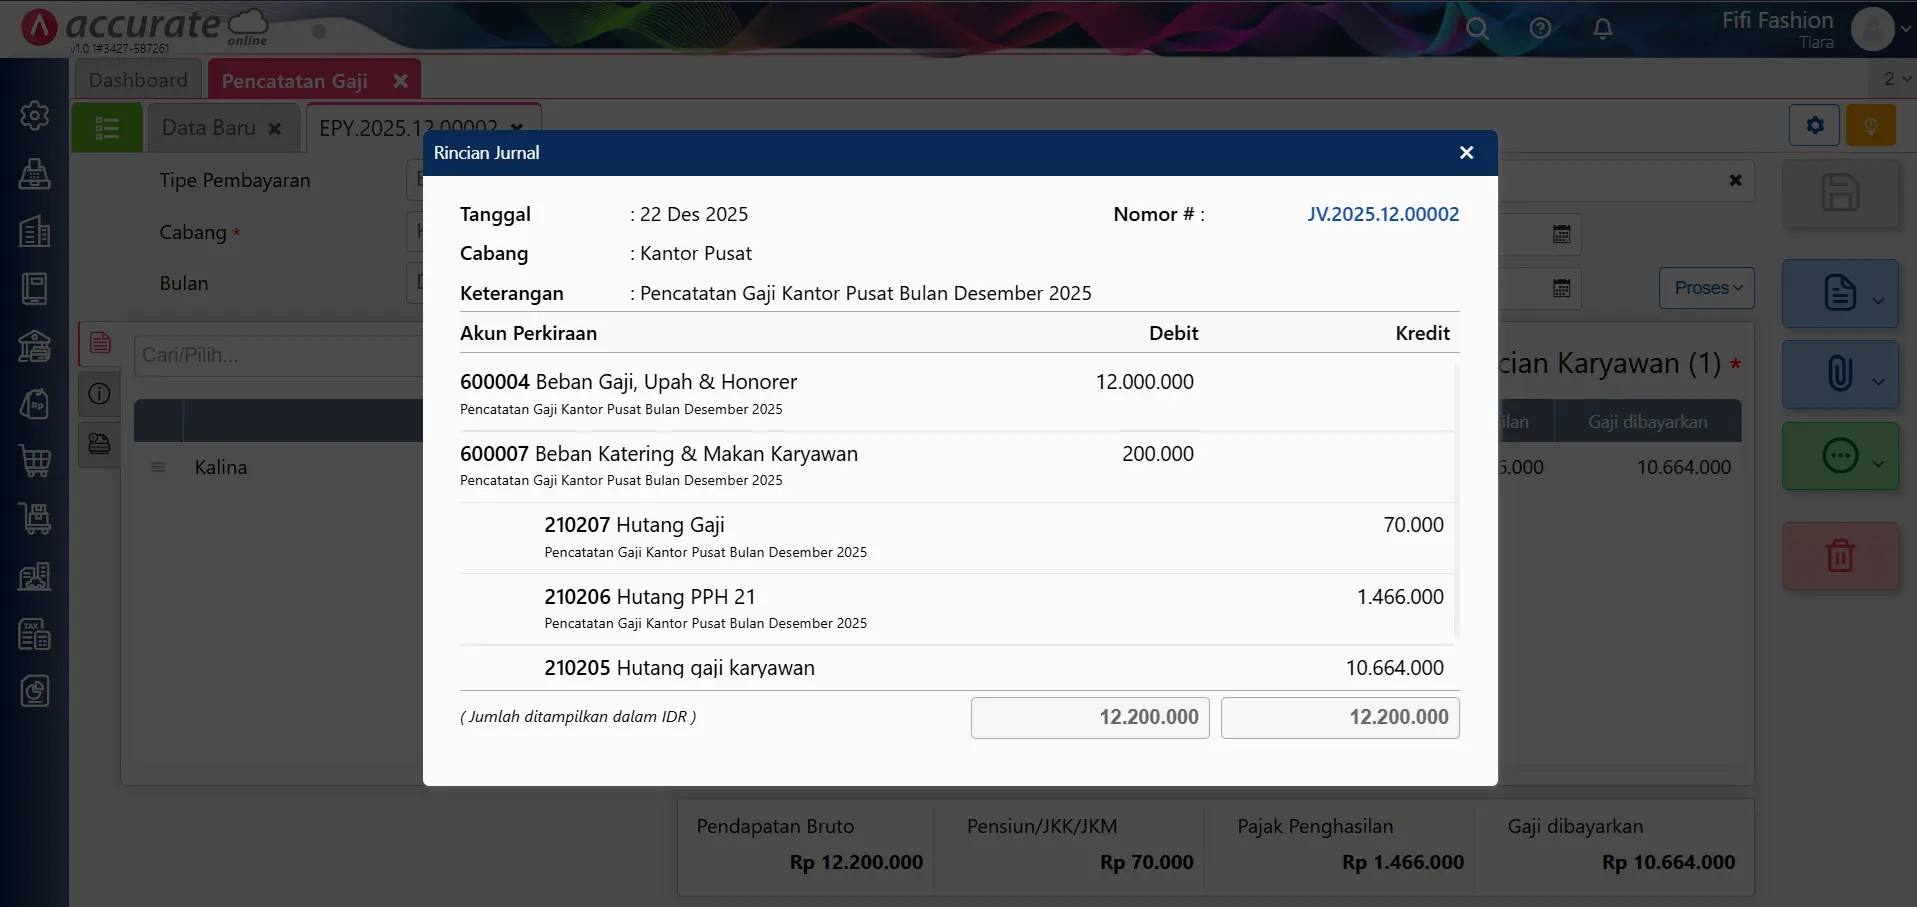Select the Kalina employee row
The width and height of the screenshot is (1917, 907).
[x=221, y=467]
